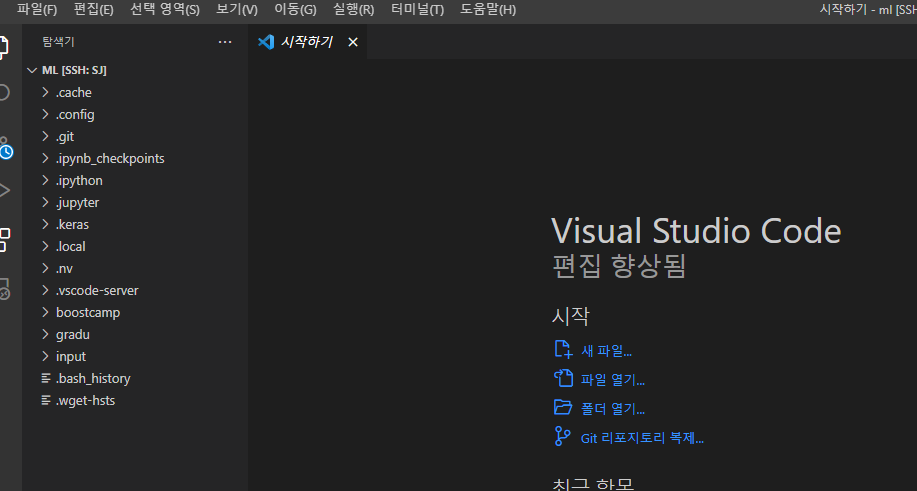The width and height of the screenshot is (917, 491).
Task: Open Source Control view with pending badge
Action: pos(5,147)
